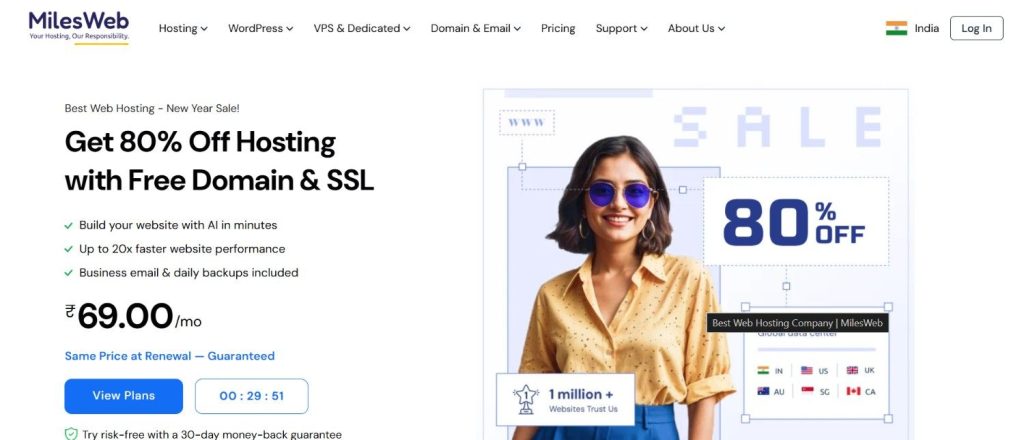Expand the About Us menu
The image size is (1024, 440).
point(696,28)
